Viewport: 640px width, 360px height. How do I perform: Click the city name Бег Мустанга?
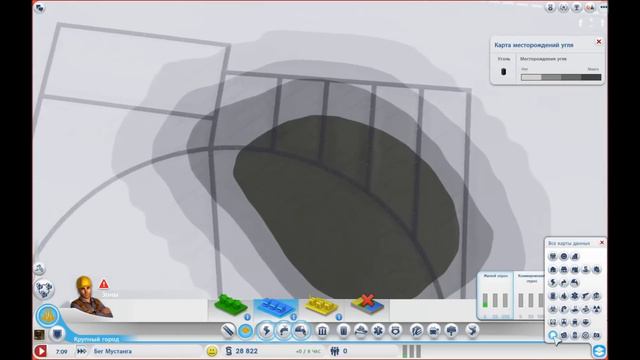(x=113, y=351)
